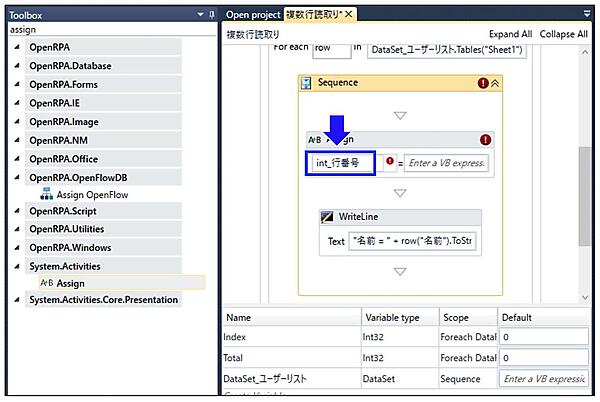Switch to the Open project tab

point(252,14)
